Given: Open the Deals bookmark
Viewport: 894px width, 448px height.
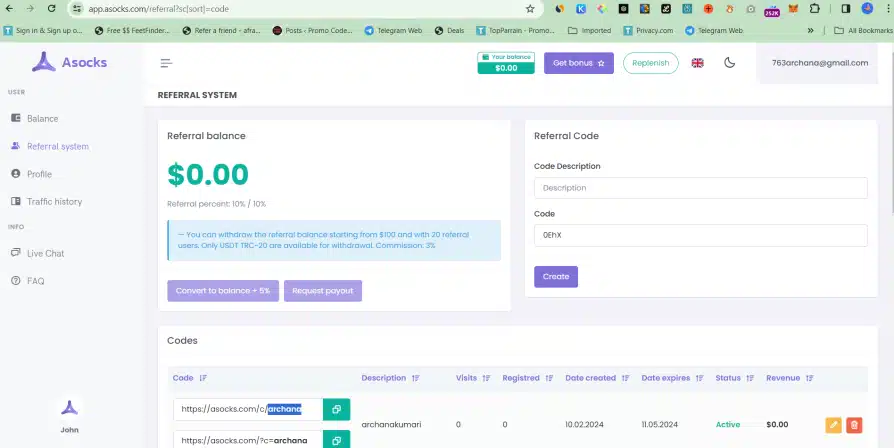Looking at the screenshot, I should [x=449, y=31].
